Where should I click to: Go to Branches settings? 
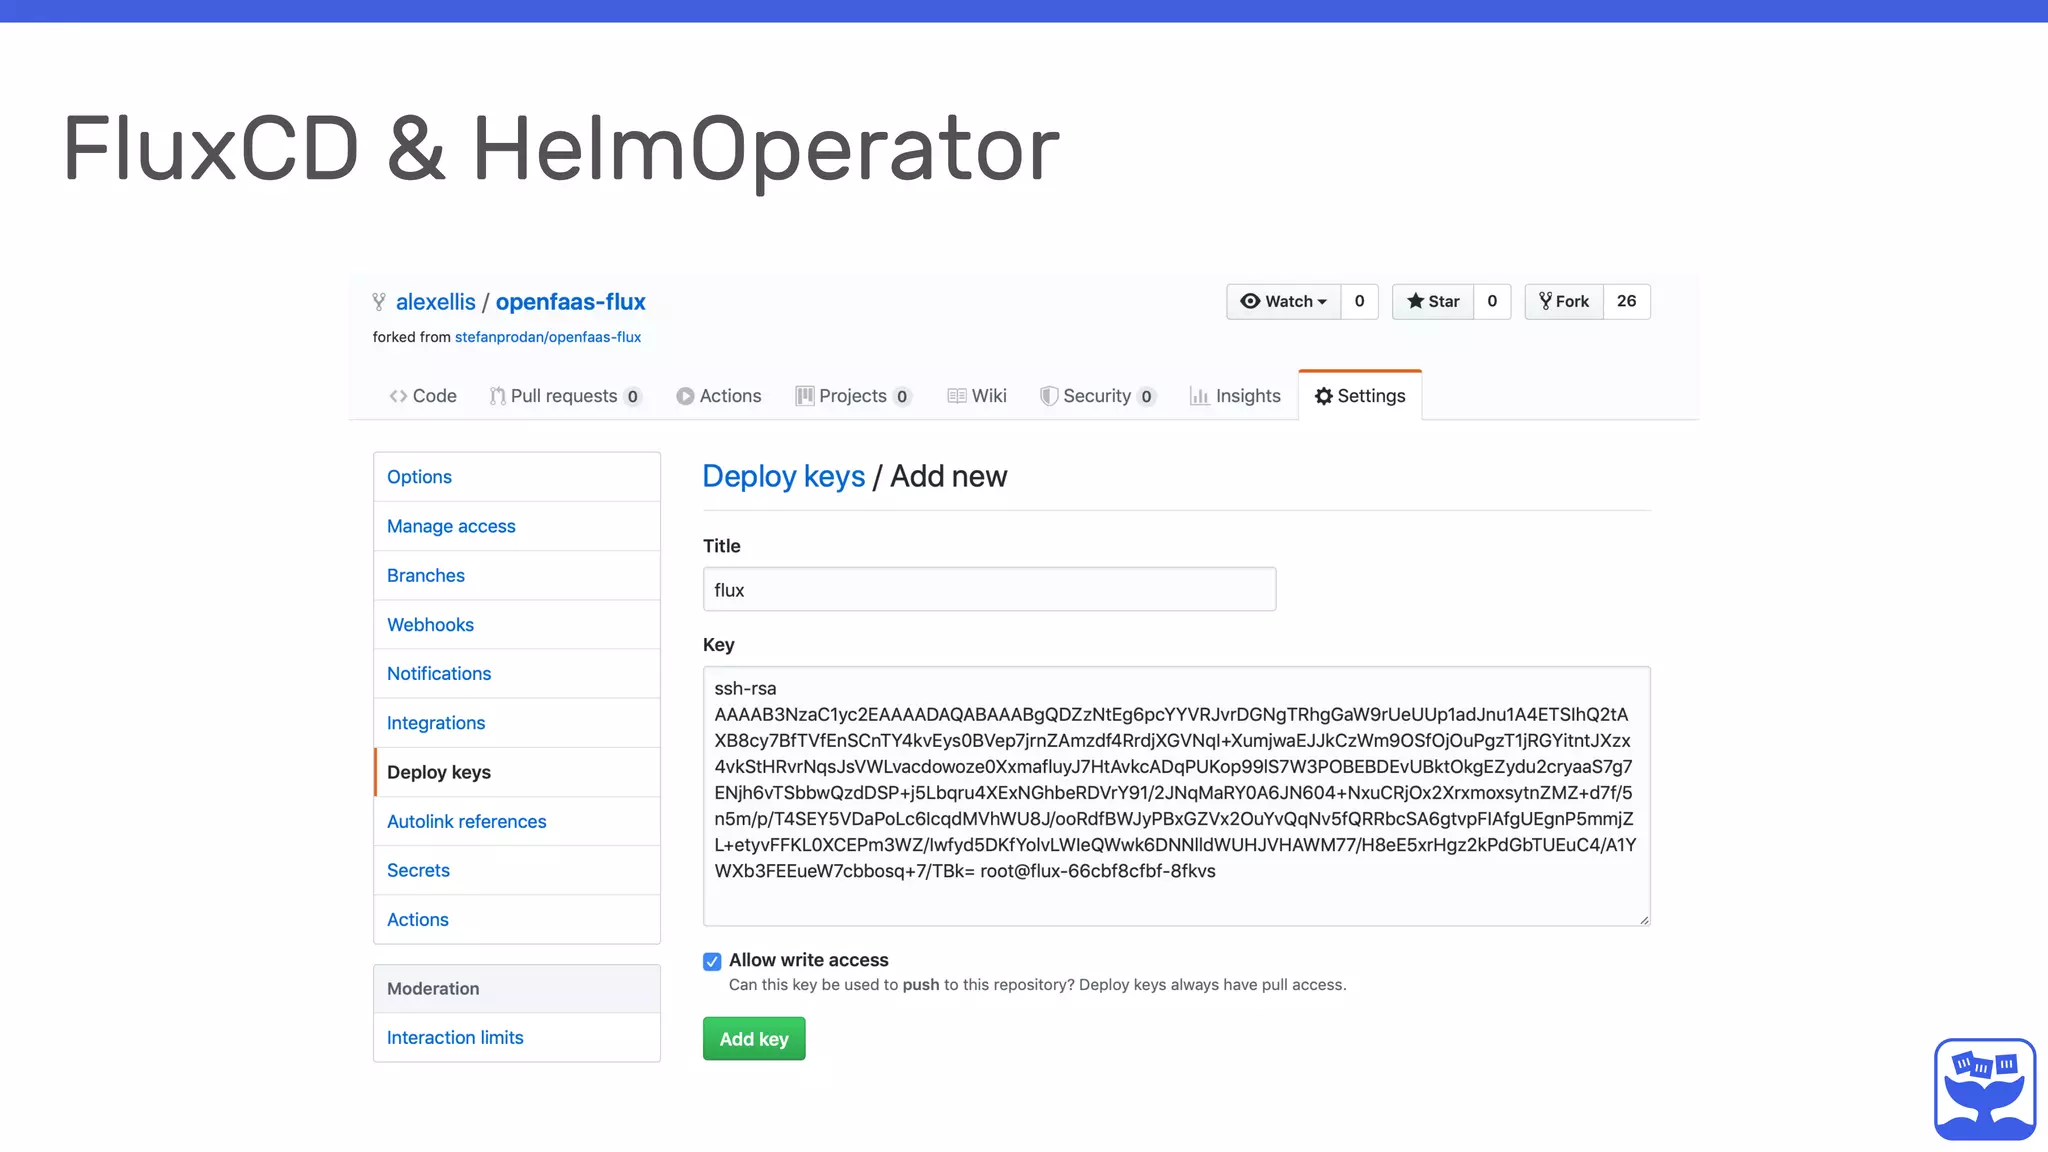(517, 575)
